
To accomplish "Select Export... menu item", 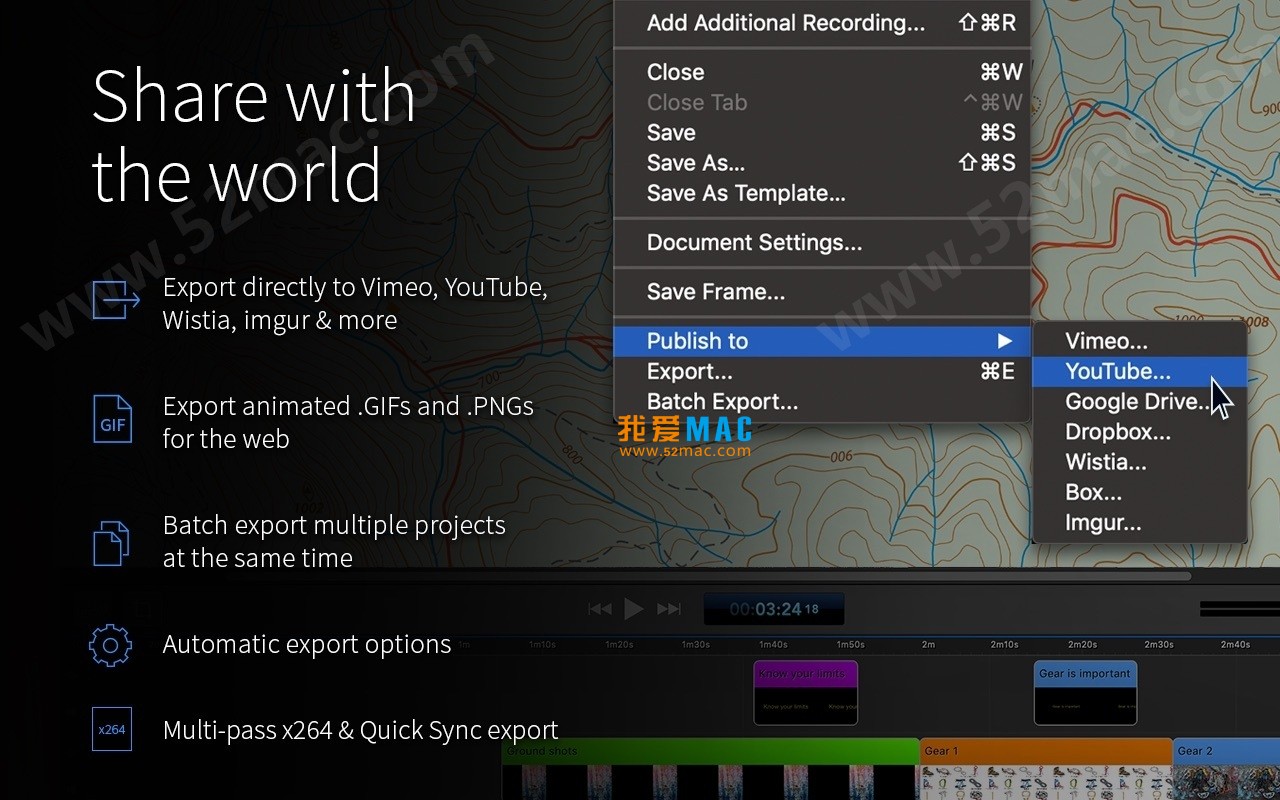I will 822,371.
